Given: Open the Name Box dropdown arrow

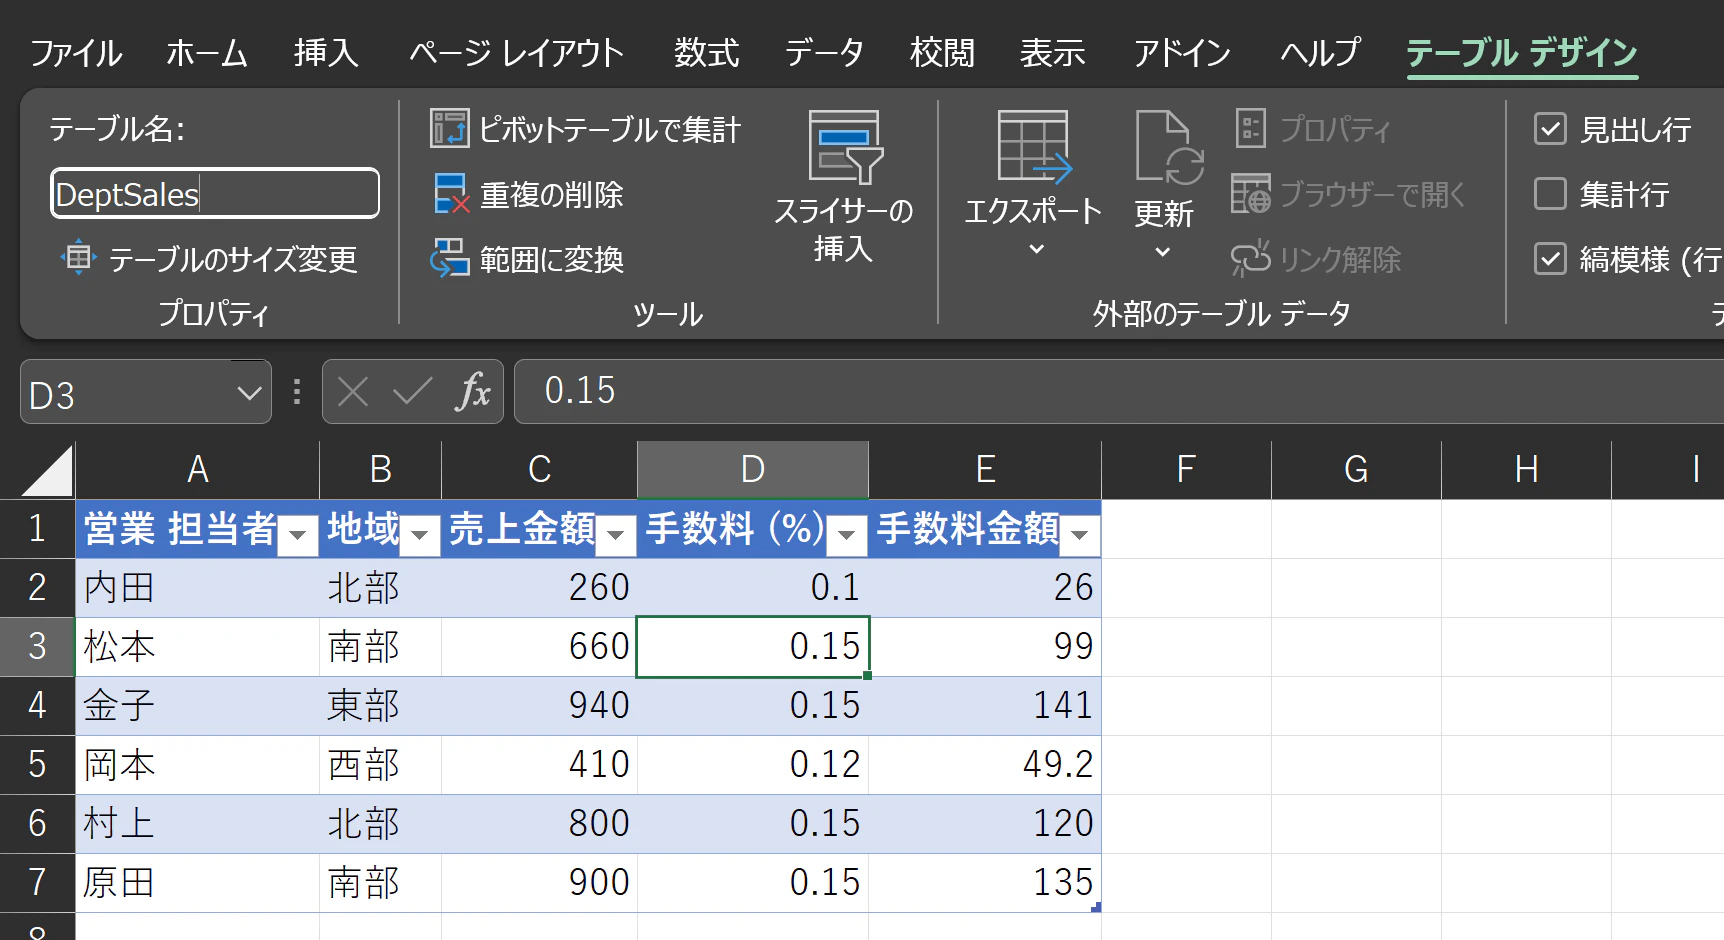Looking at the screenshot, I should [x=249, y=393].
